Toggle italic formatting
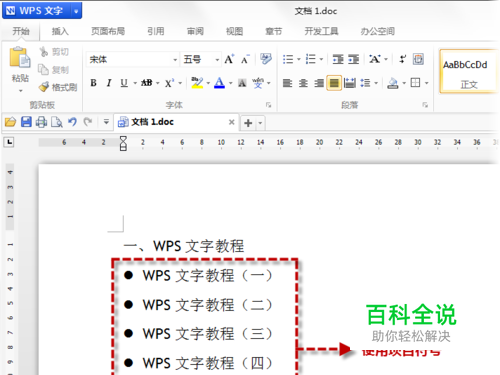Viewport: 500px width, 375px height. pos(109,83)
